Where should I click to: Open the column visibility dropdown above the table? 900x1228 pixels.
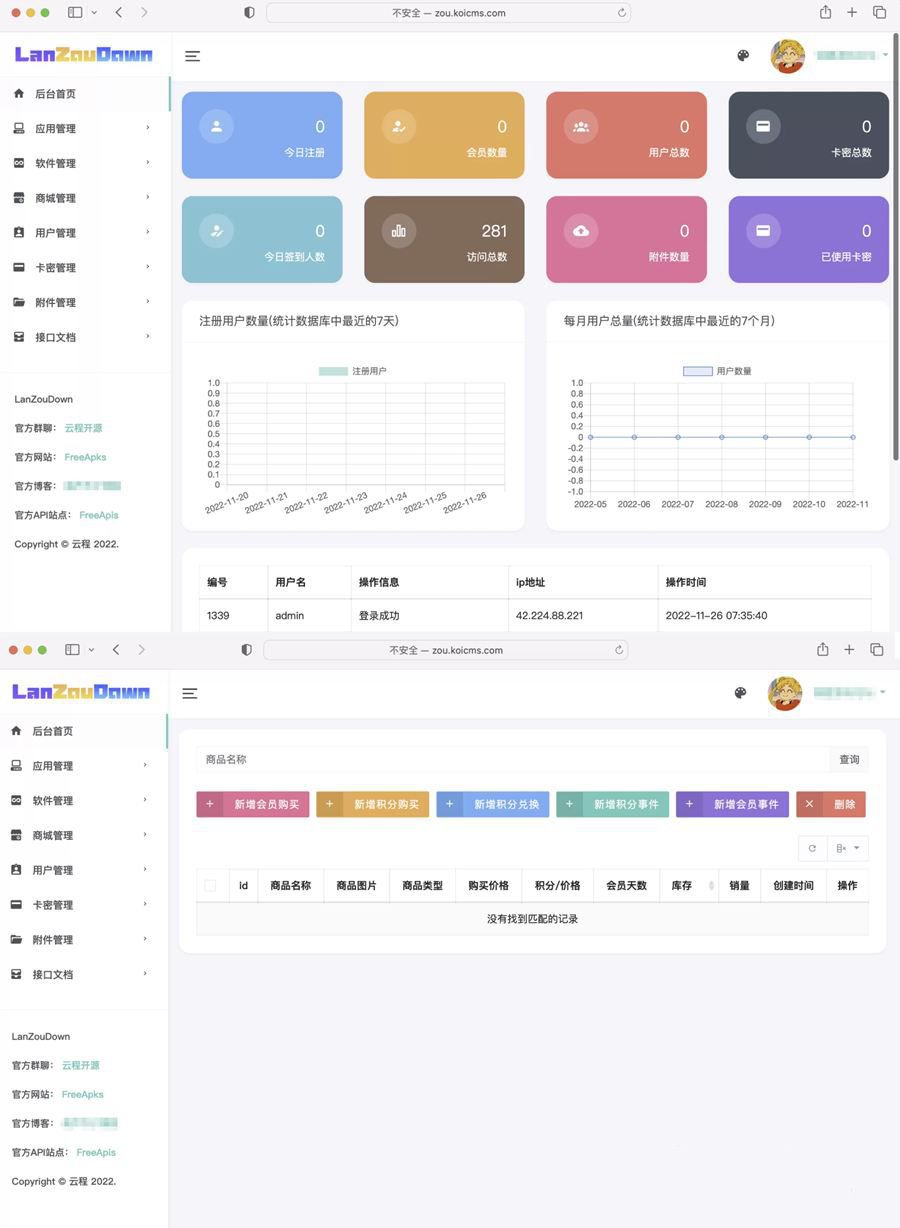(x=845, y=847)
